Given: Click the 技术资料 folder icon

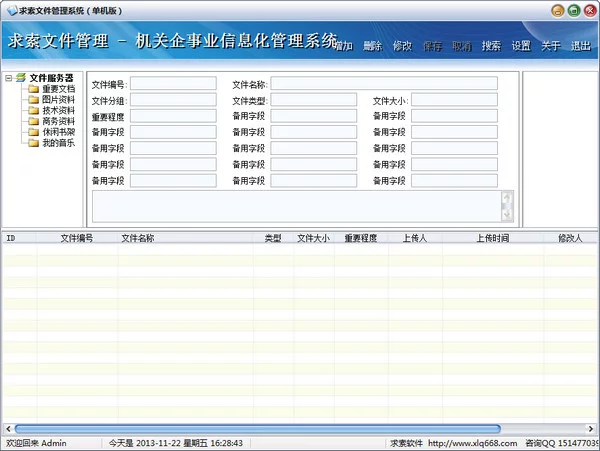Looking at the screenshot, I should click(34, 111).
